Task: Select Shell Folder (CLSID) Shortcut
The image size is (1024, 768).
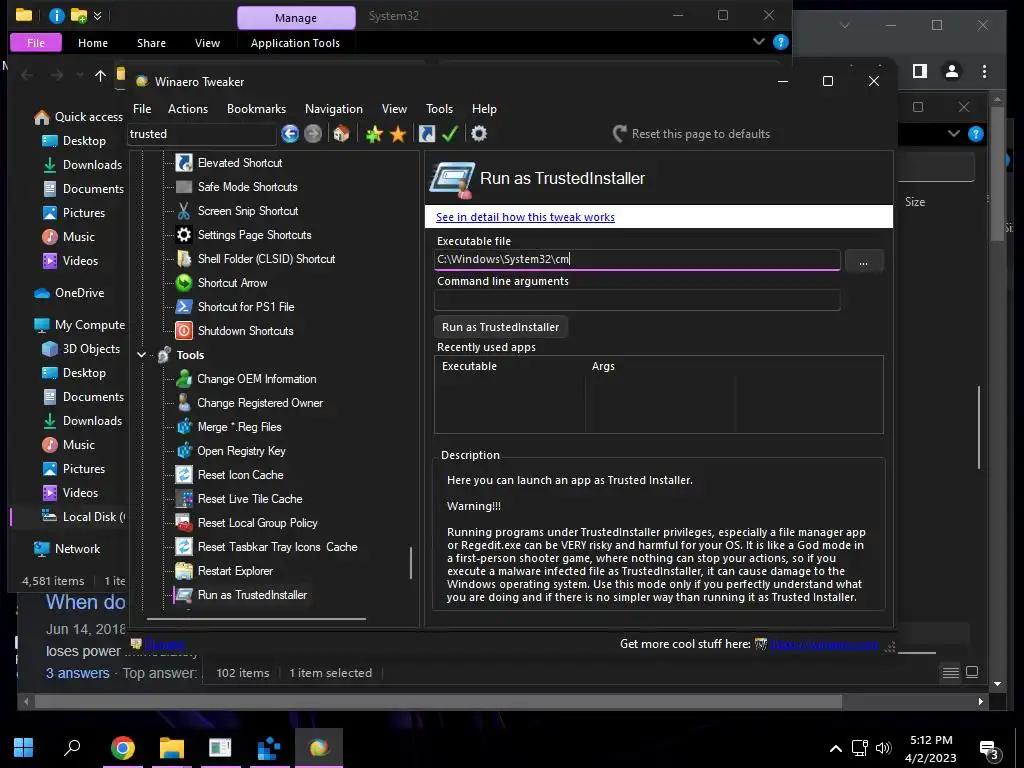Action: coord(266,259)
